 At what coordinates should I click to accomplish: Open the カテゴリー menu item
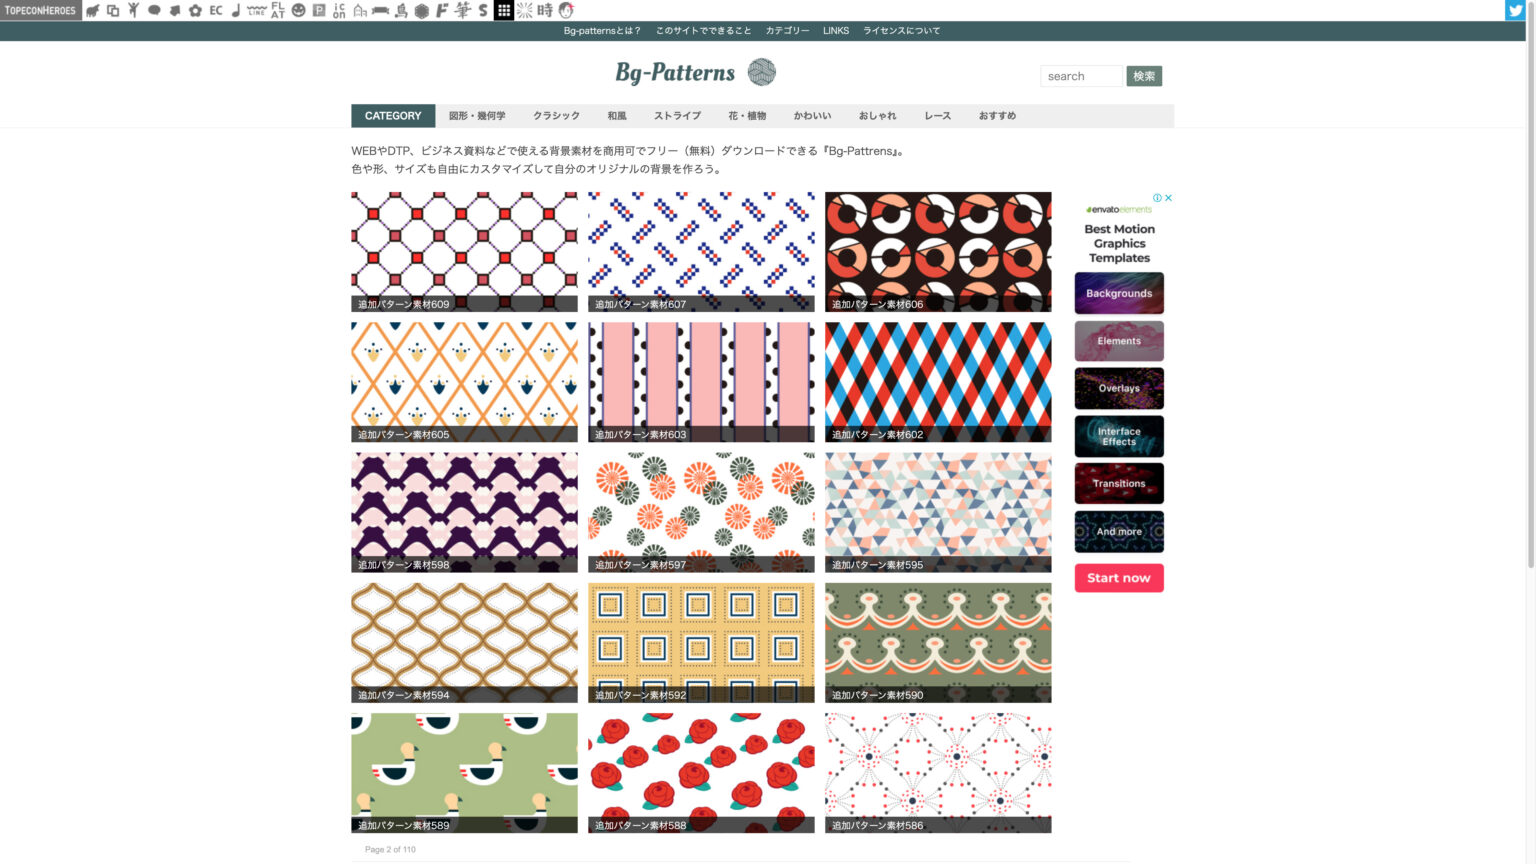click(789, 31)
